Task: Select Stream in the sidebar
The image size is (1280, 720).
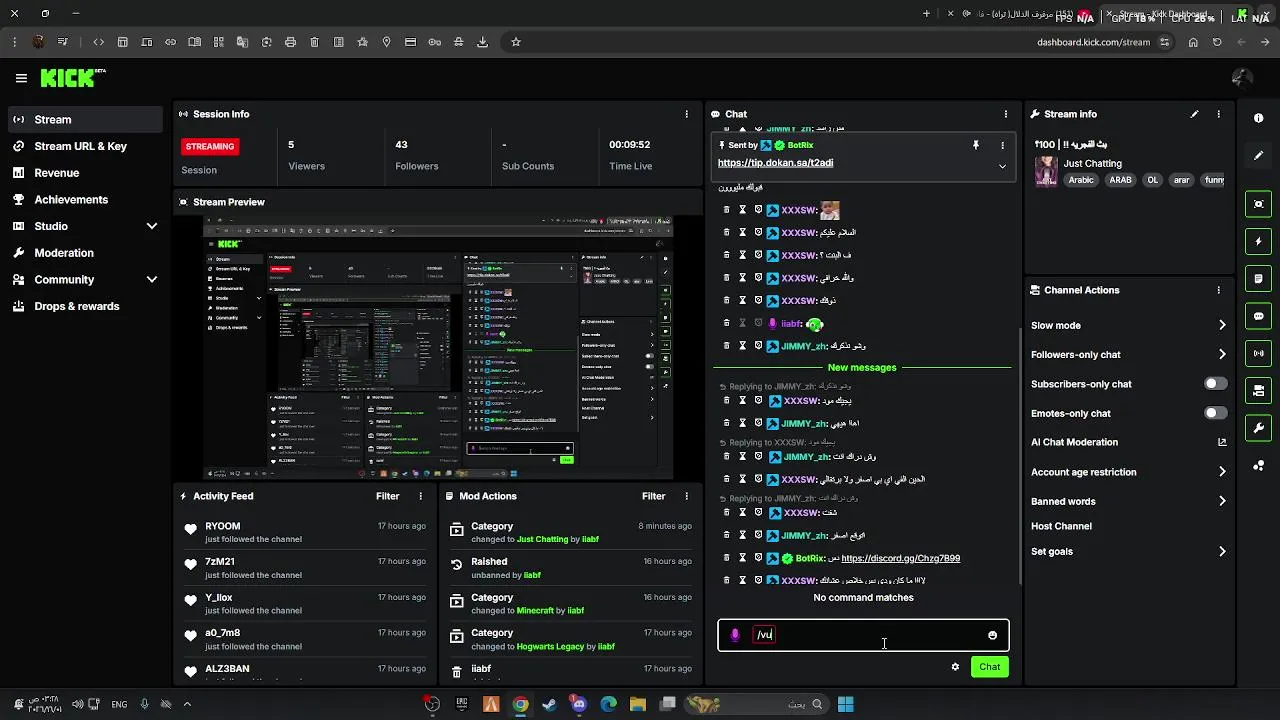Action: click(85, 119)
